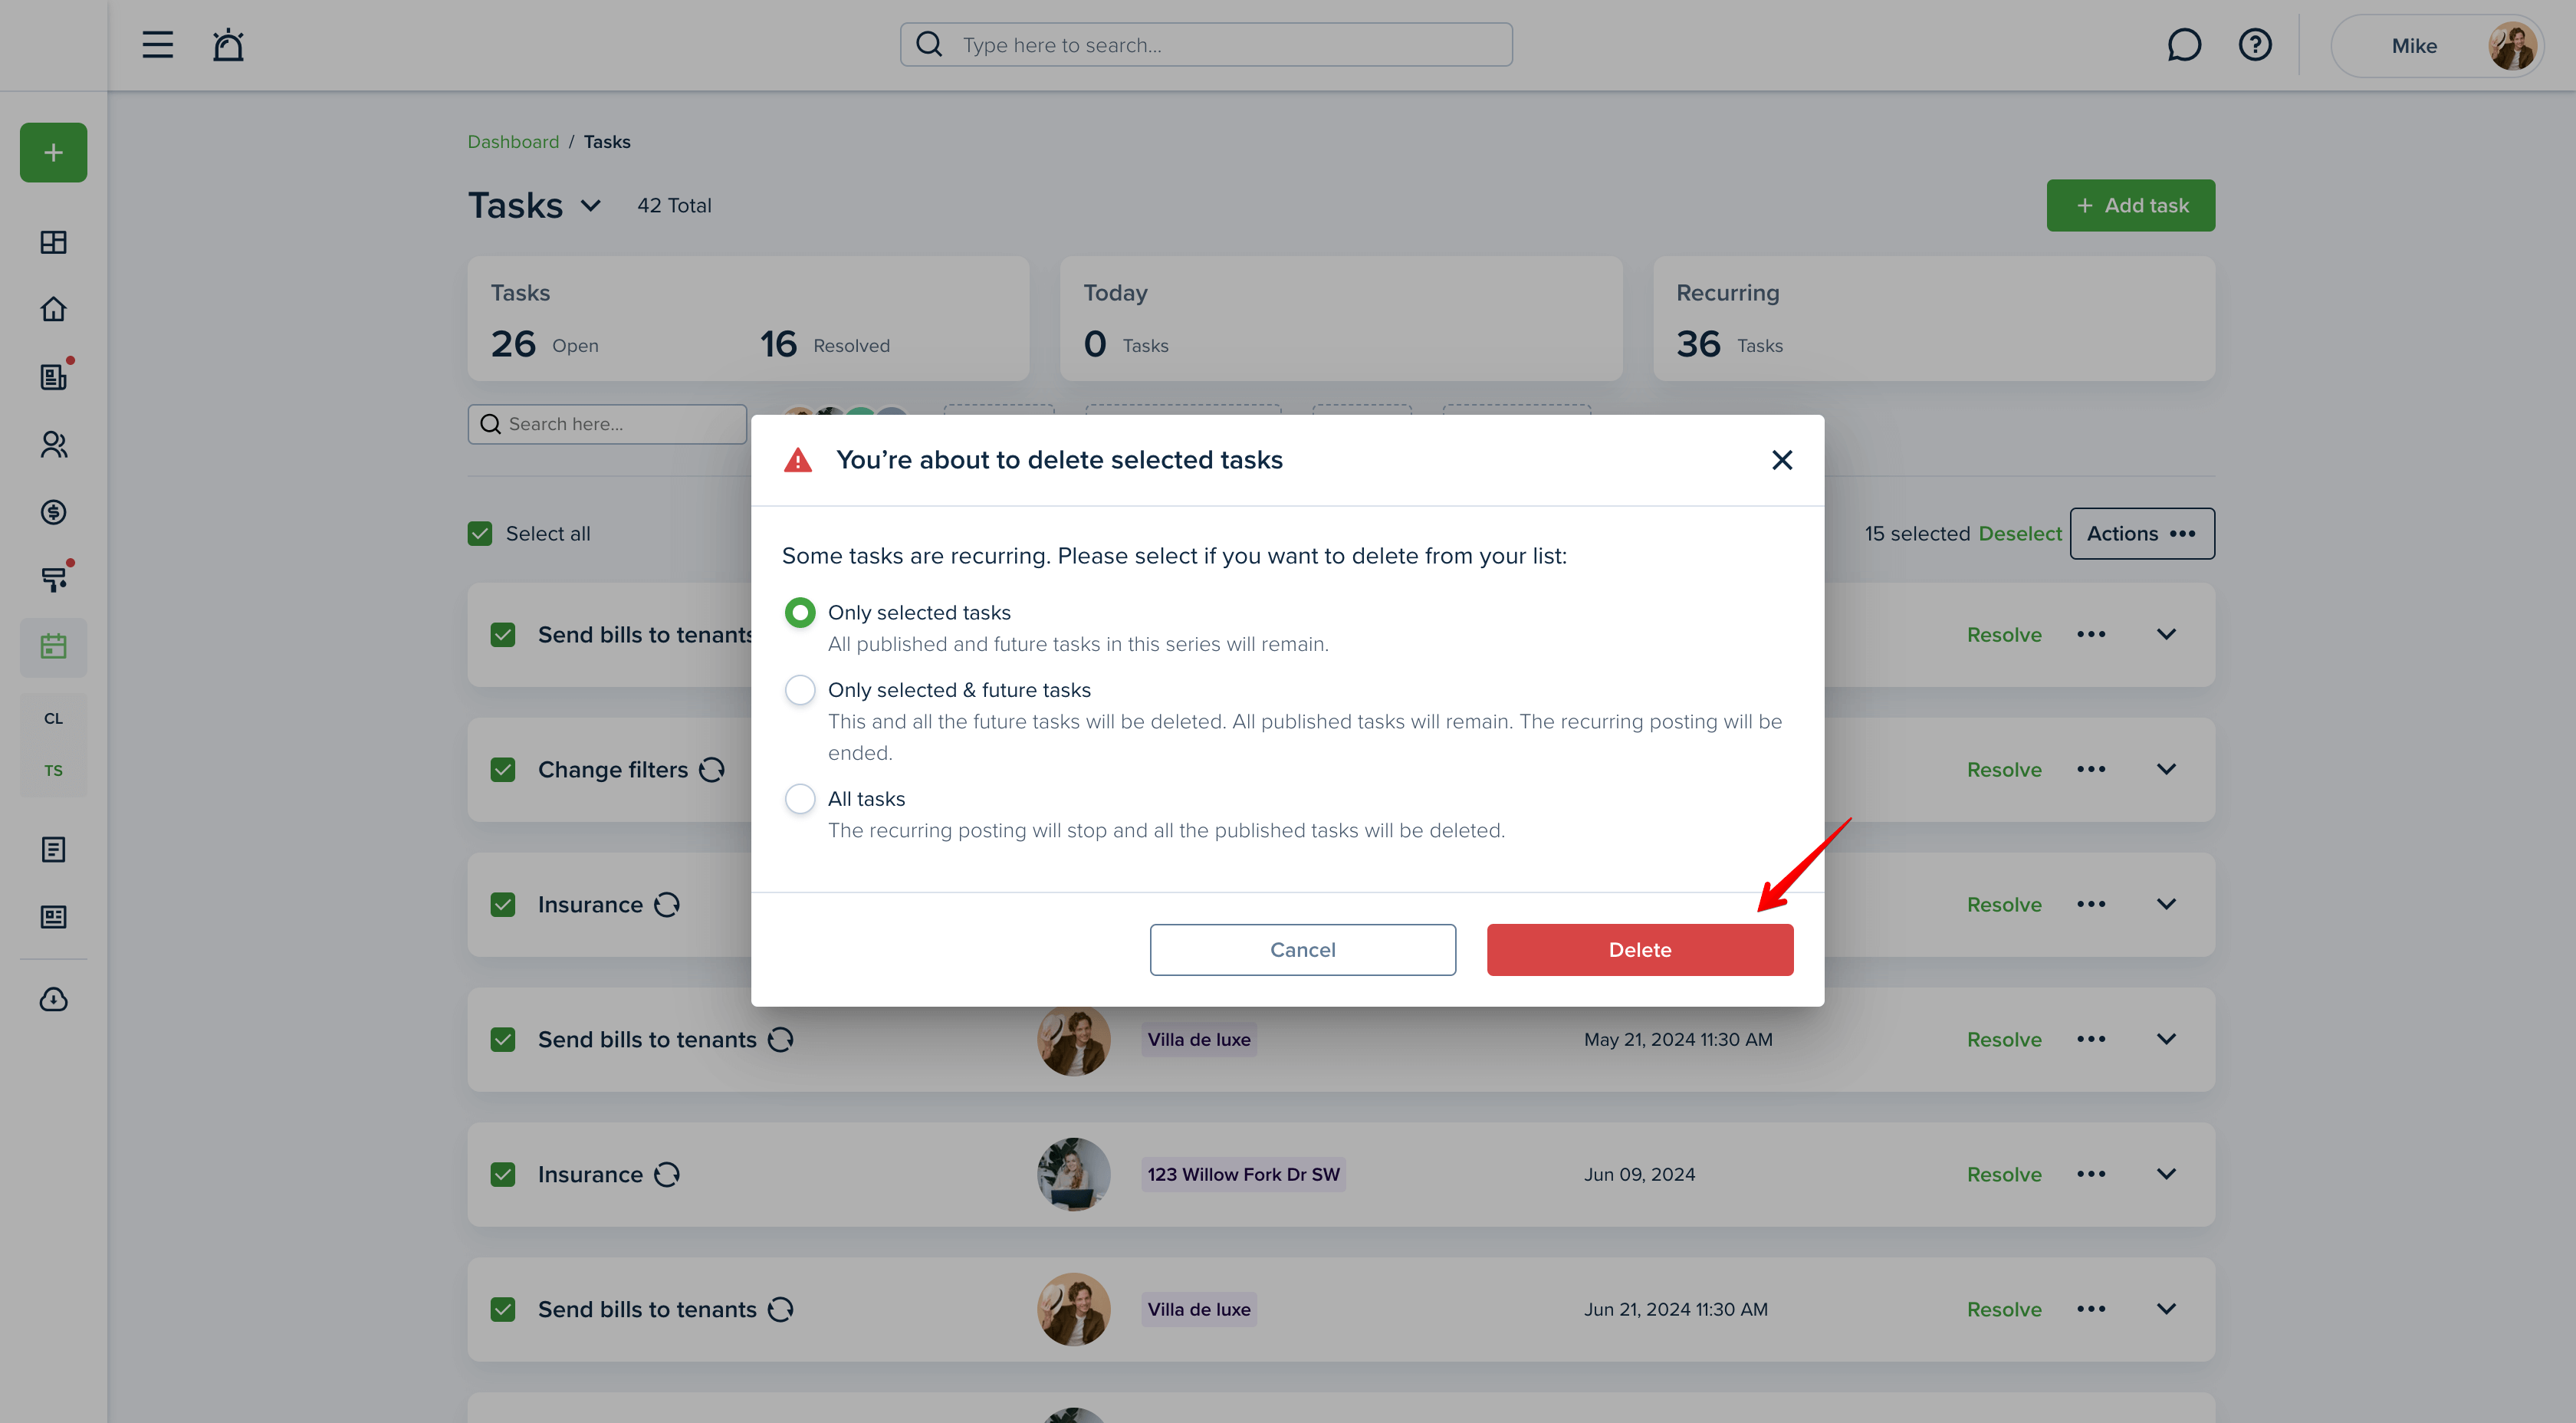Resolve the Jun 09 Insurance task

coord(2003,1174)
